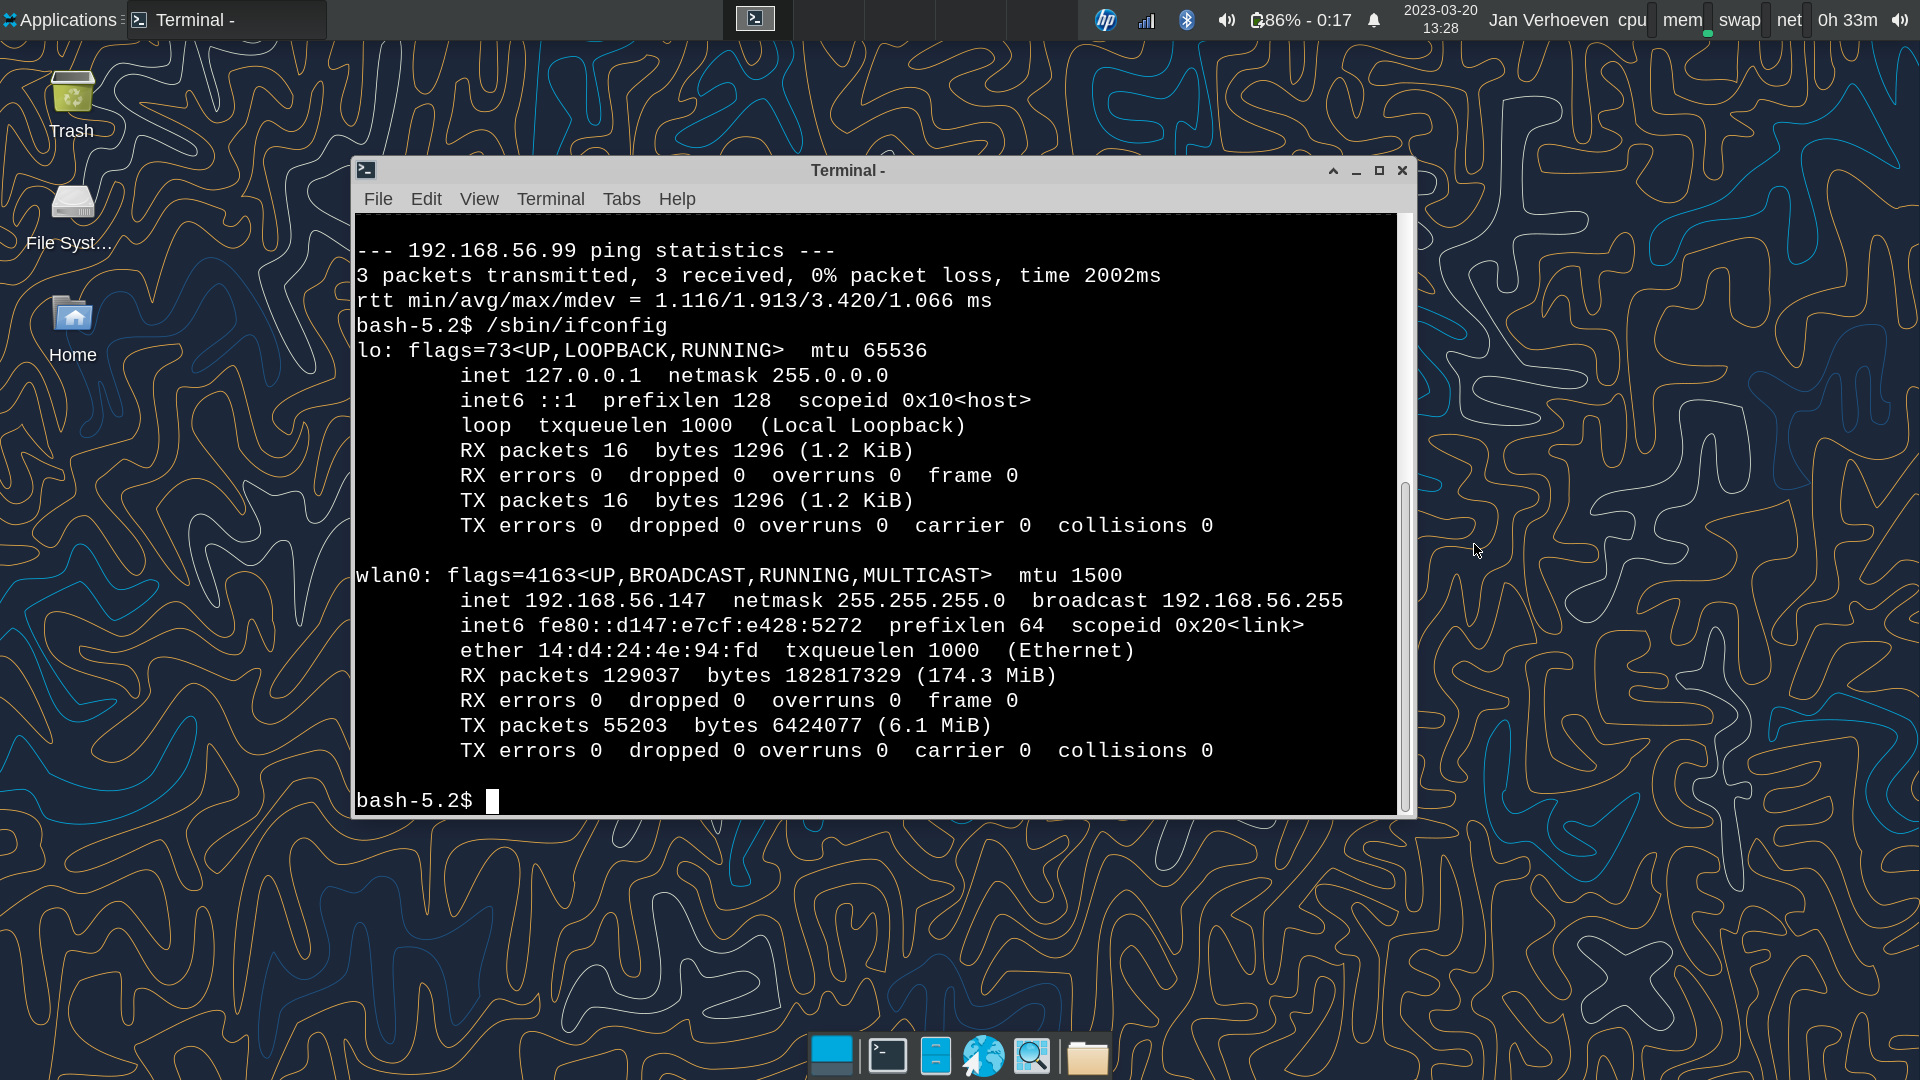Open the Home folder desktop icon

click(72, 316)
